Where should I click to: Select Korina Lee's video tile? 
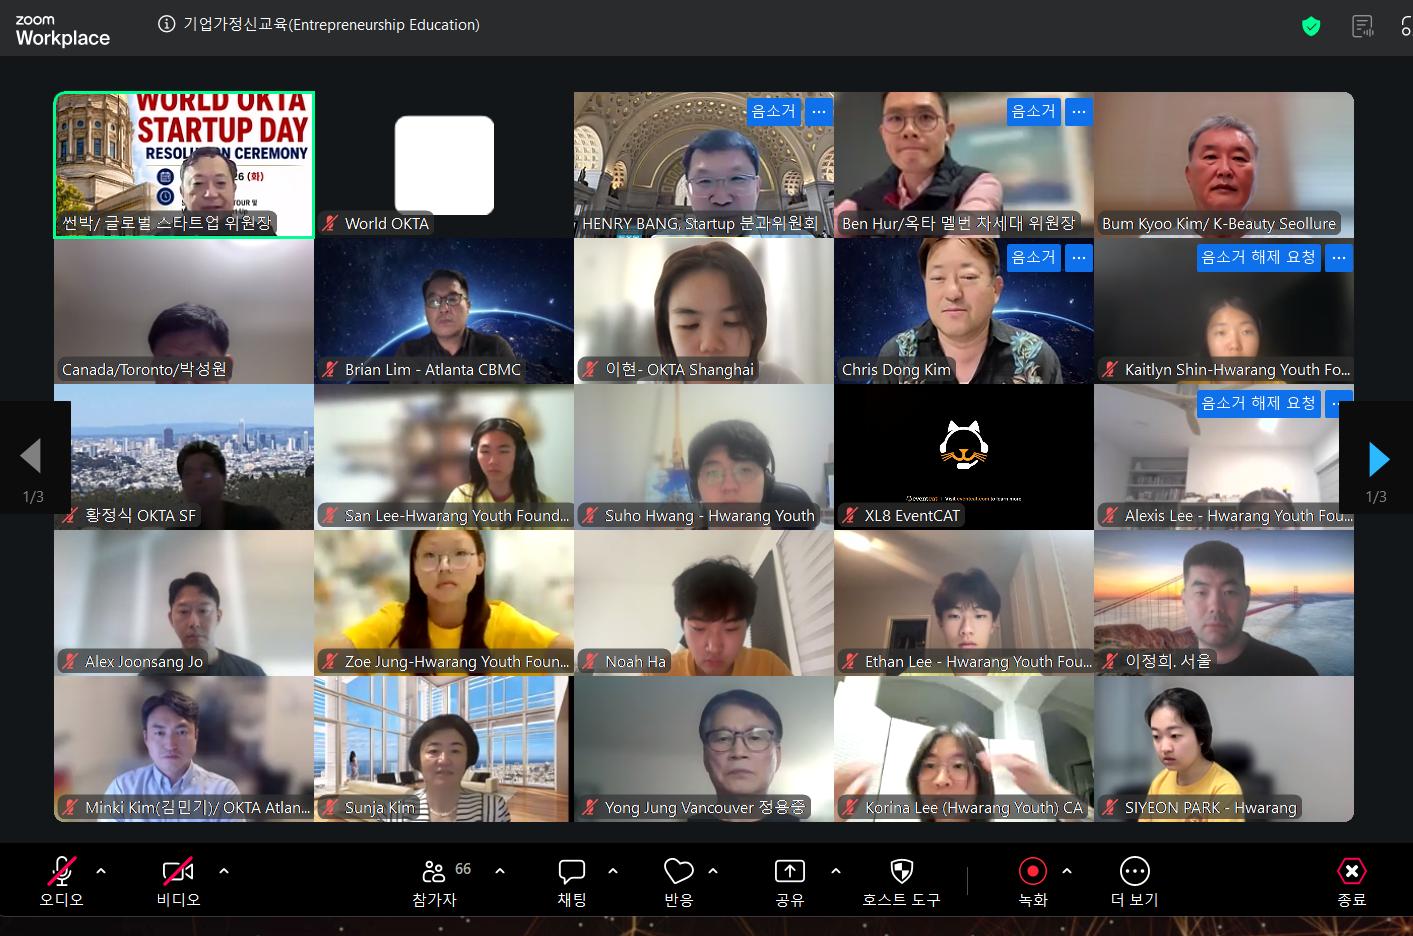964,749
